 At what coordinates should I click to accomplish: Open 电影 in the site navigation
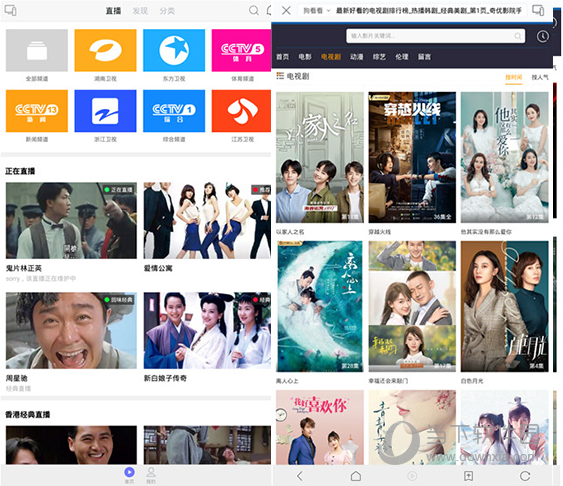pyautogui.click(x=305, y=57)
